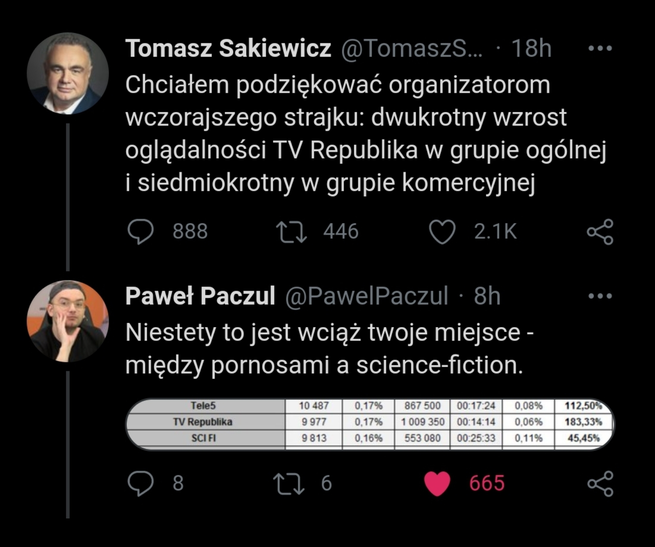Click the Tomasz Sakiewicz display name
Screen dimensions: 655x547
(x=228, y=49)
